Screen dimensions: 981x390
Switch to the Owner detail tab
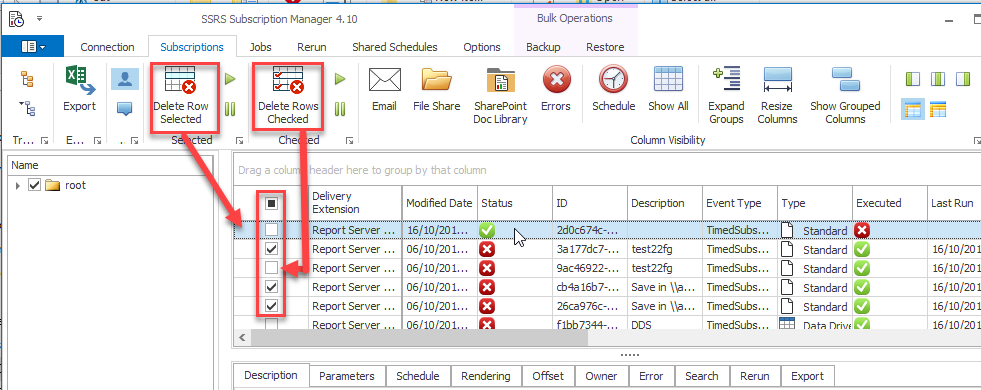pos(601,376)
